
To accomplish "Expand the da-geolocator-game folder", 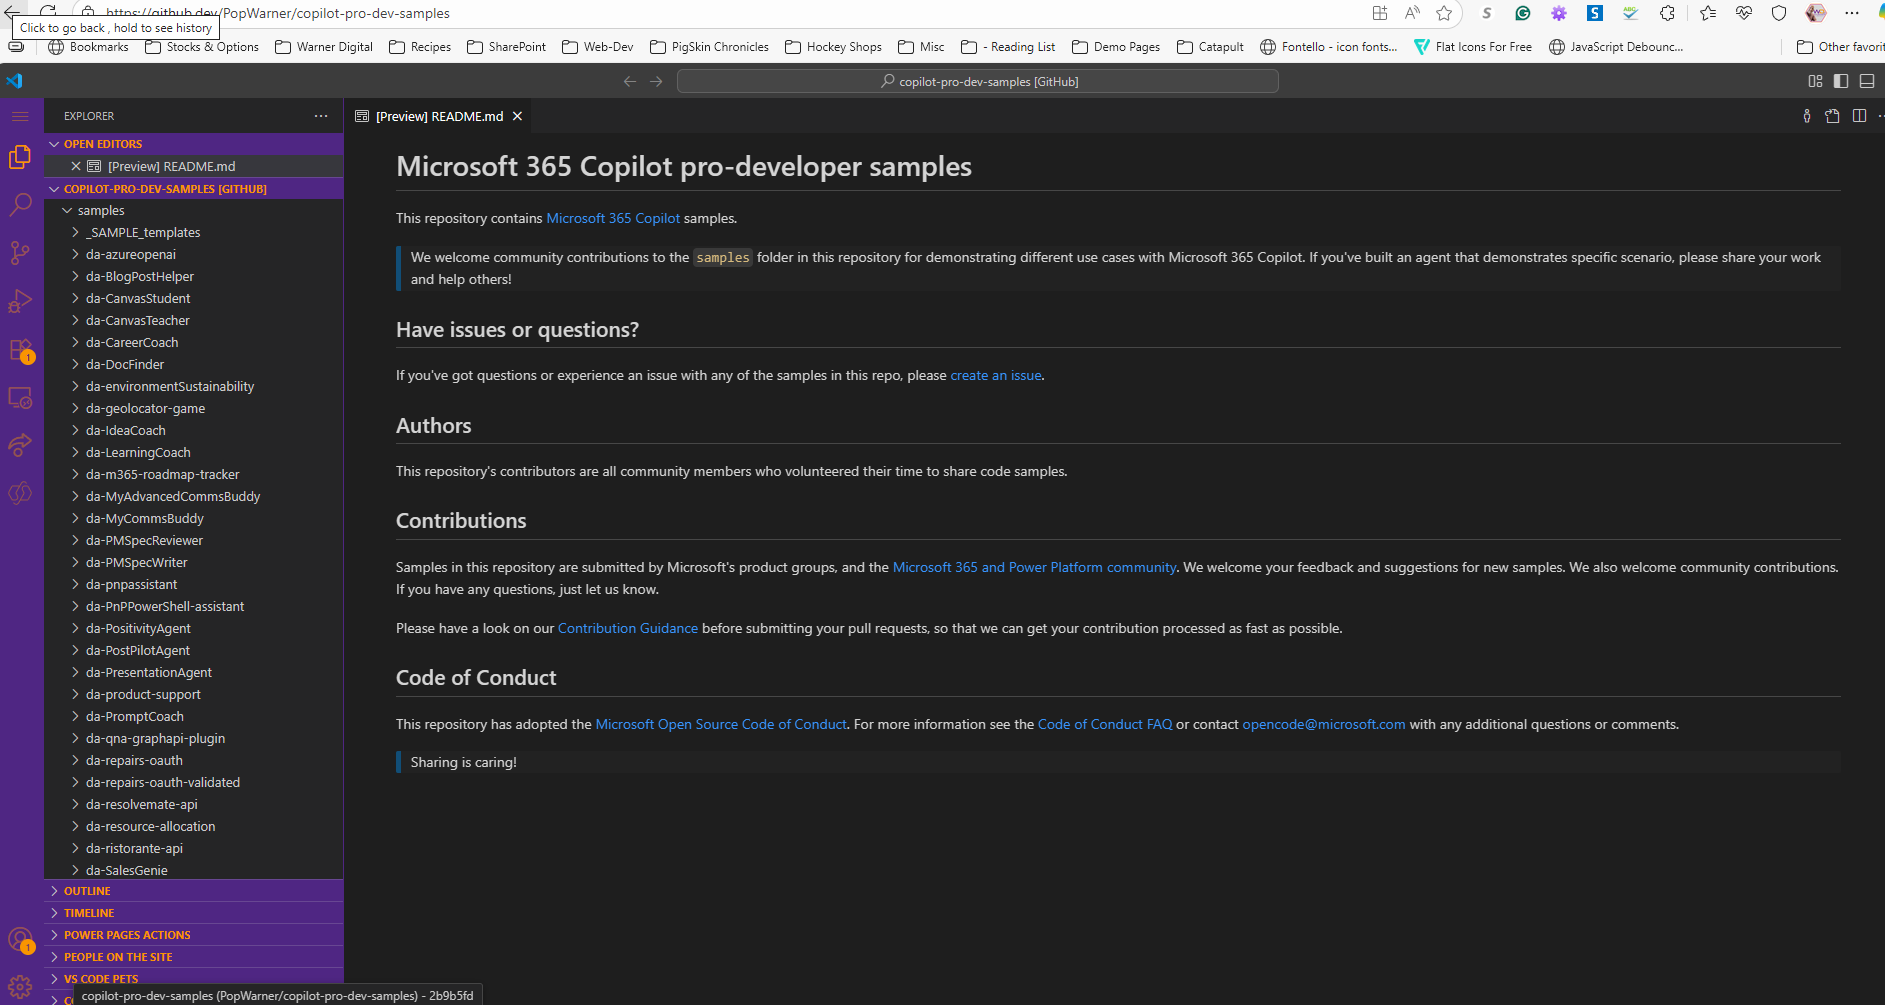I will (194, 409).
